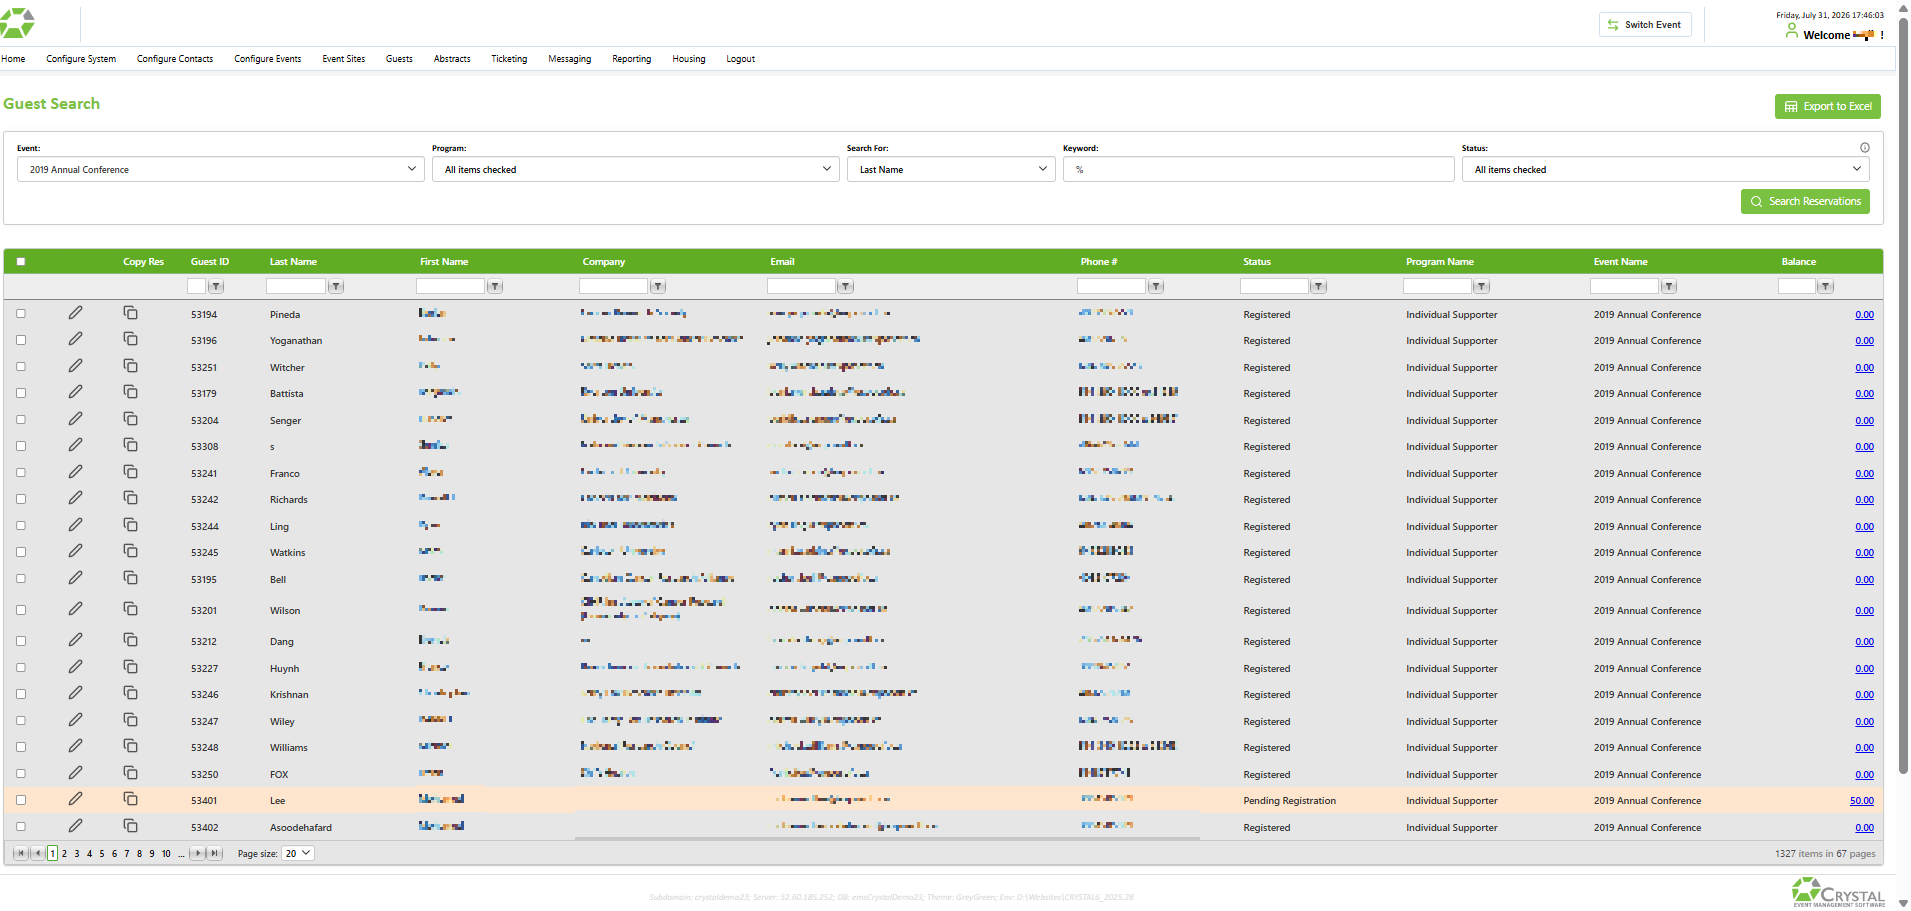Select checkbox for guest Senger
Viewport: 1911px width, 911px height.
(21, 420)
